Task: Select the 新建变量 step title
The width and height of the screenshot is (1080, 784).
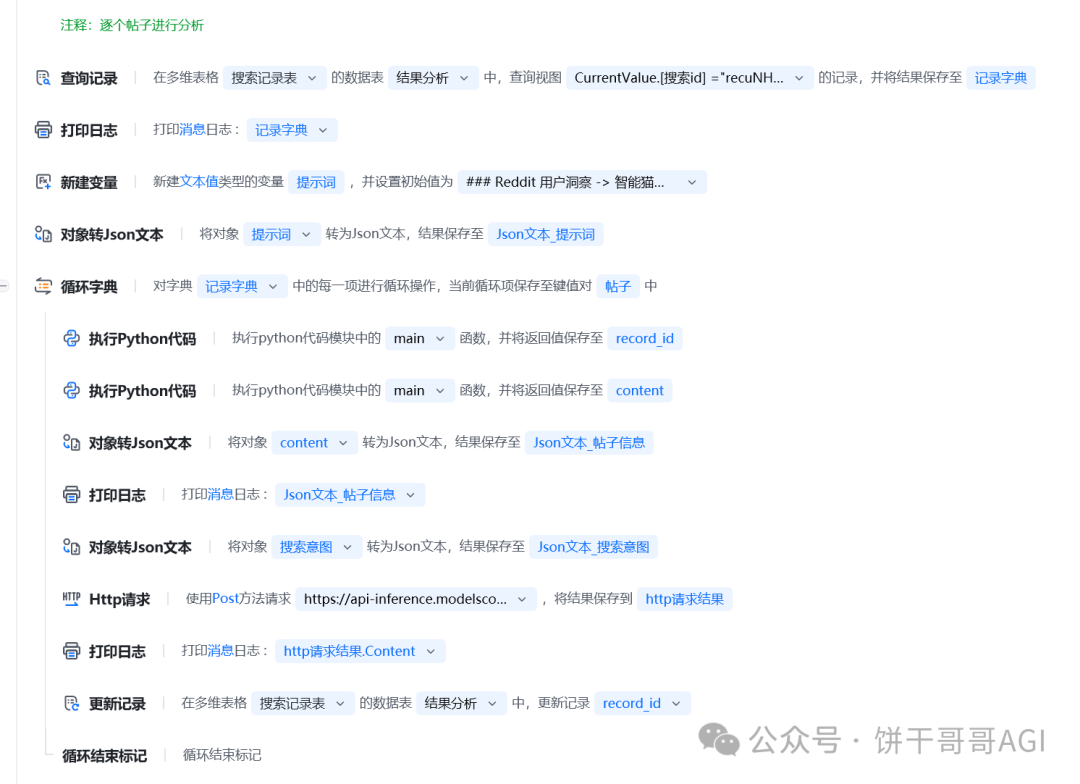Action: (x=89, y=183)
